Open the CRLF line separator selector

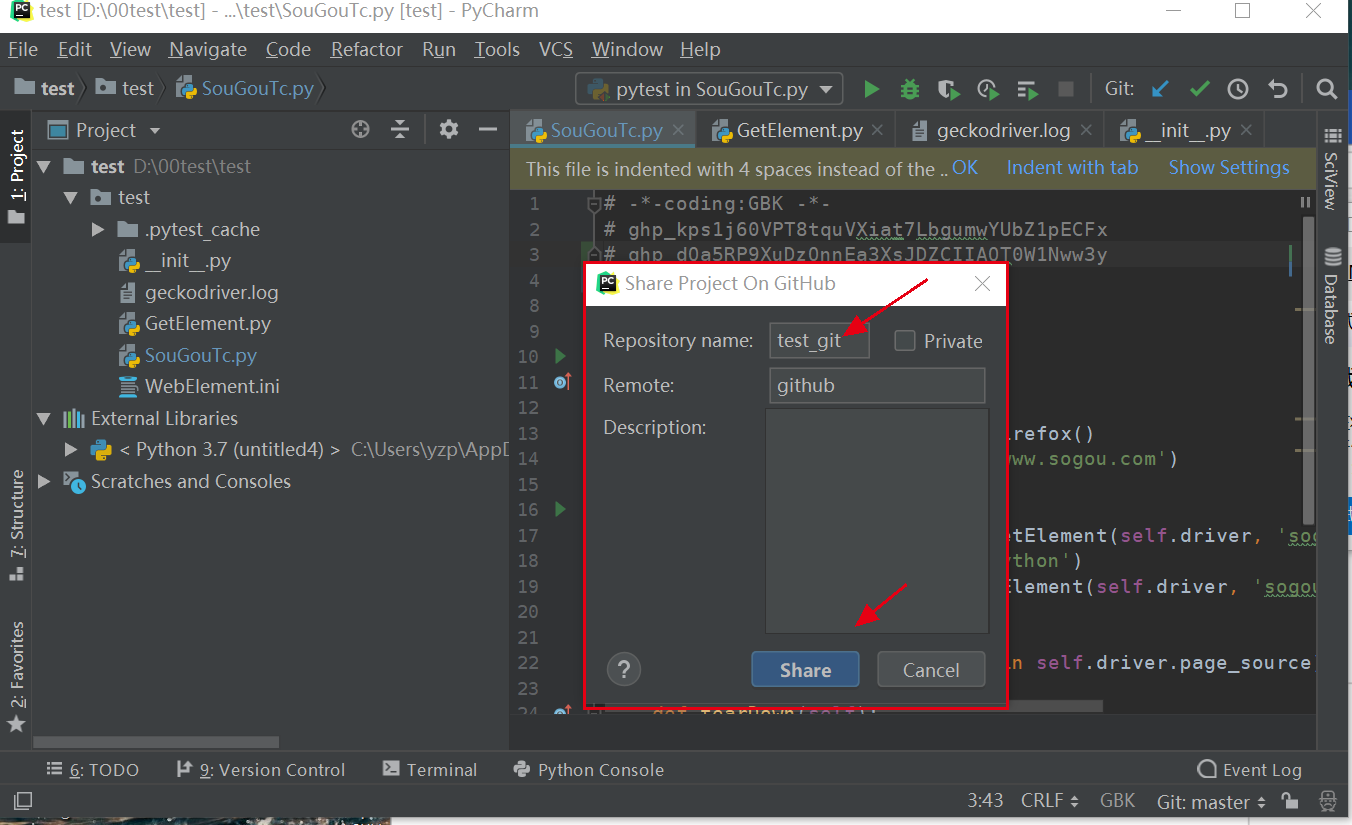(1049, 801)
